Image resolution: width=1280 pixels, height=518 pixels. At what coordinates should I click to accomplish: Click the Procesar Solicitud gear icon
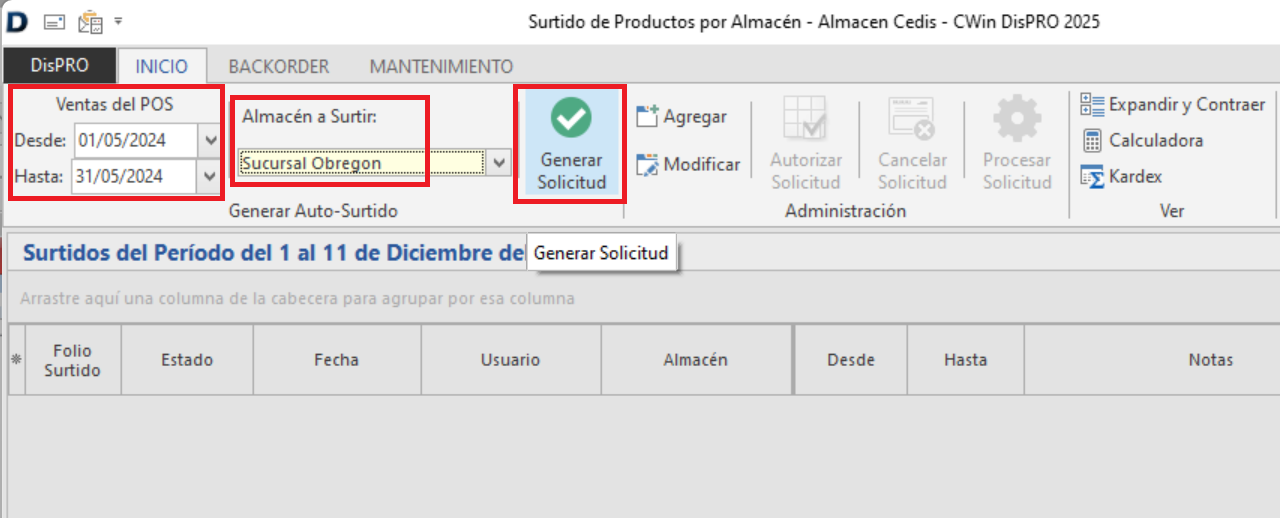pos(1017,121)
